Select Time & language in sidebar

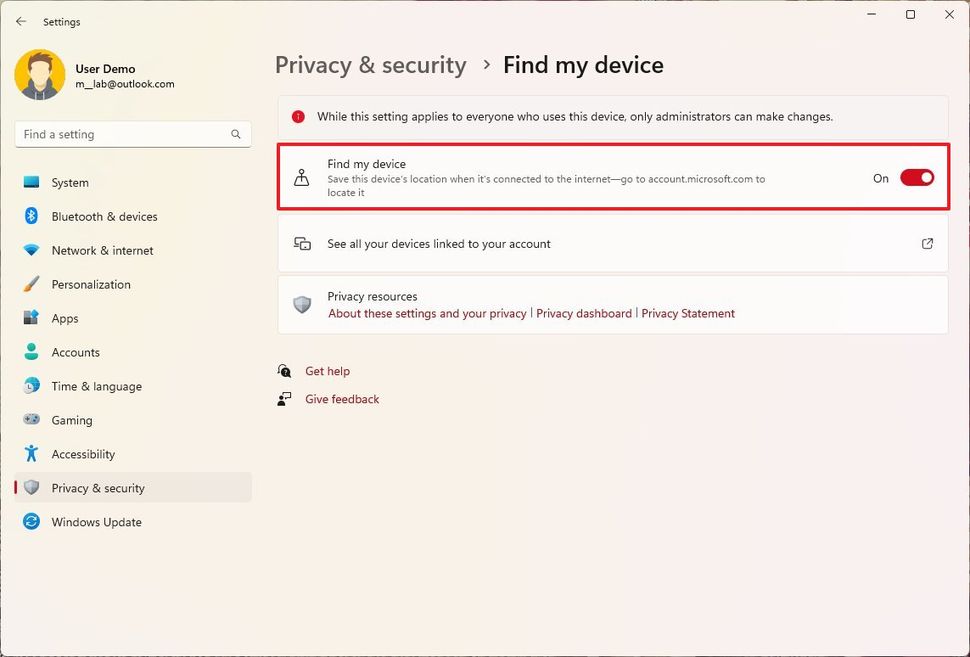[x=96, y=387]
